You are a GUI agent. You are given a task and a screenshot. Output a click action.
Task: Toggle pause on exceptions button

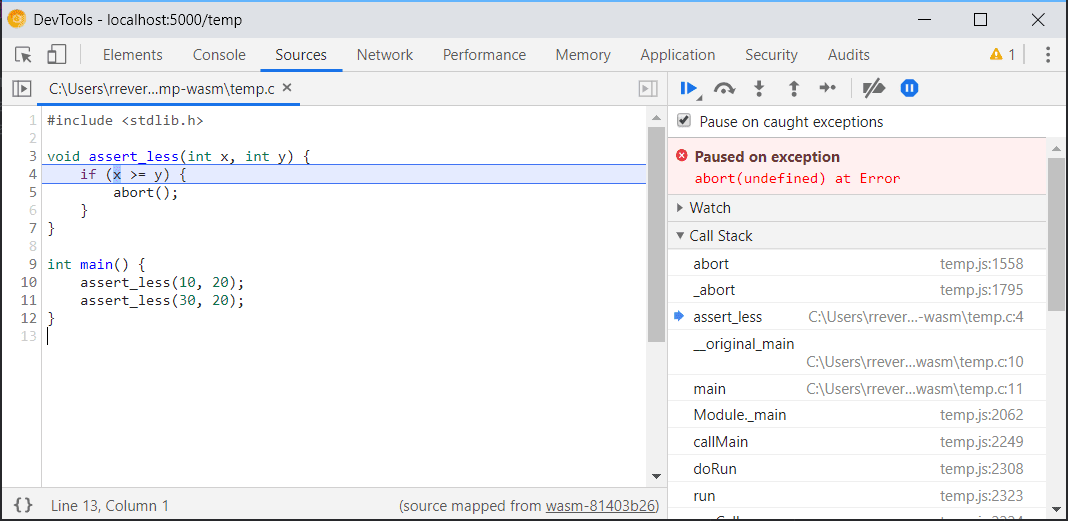(909, 89)
